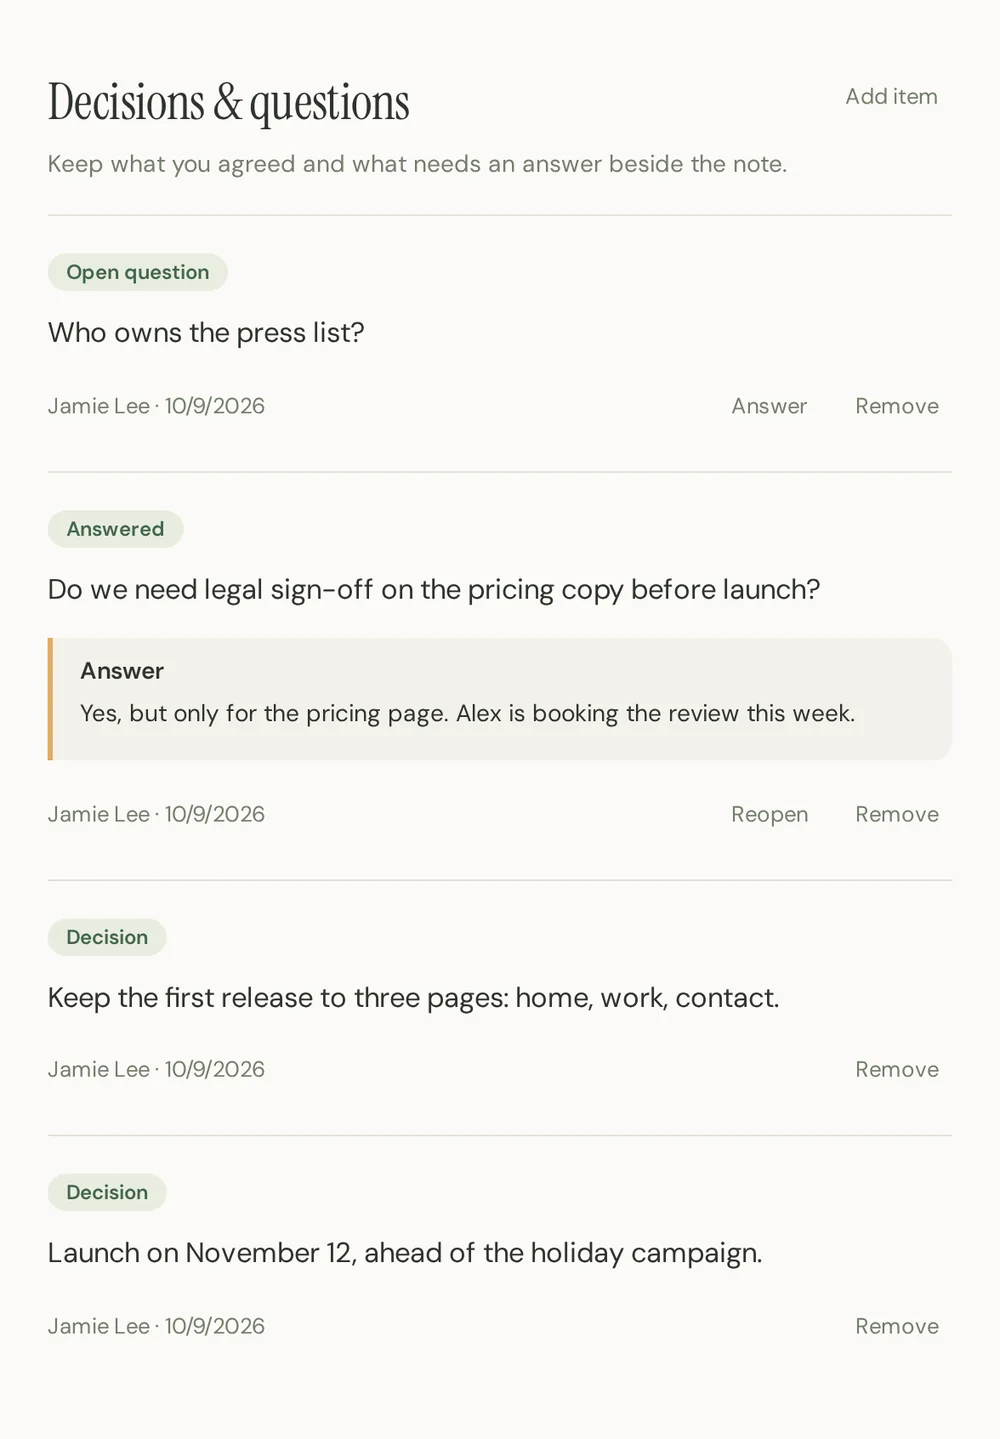Answer the press list question
1000x1439 pixels.
click(769, 406)
